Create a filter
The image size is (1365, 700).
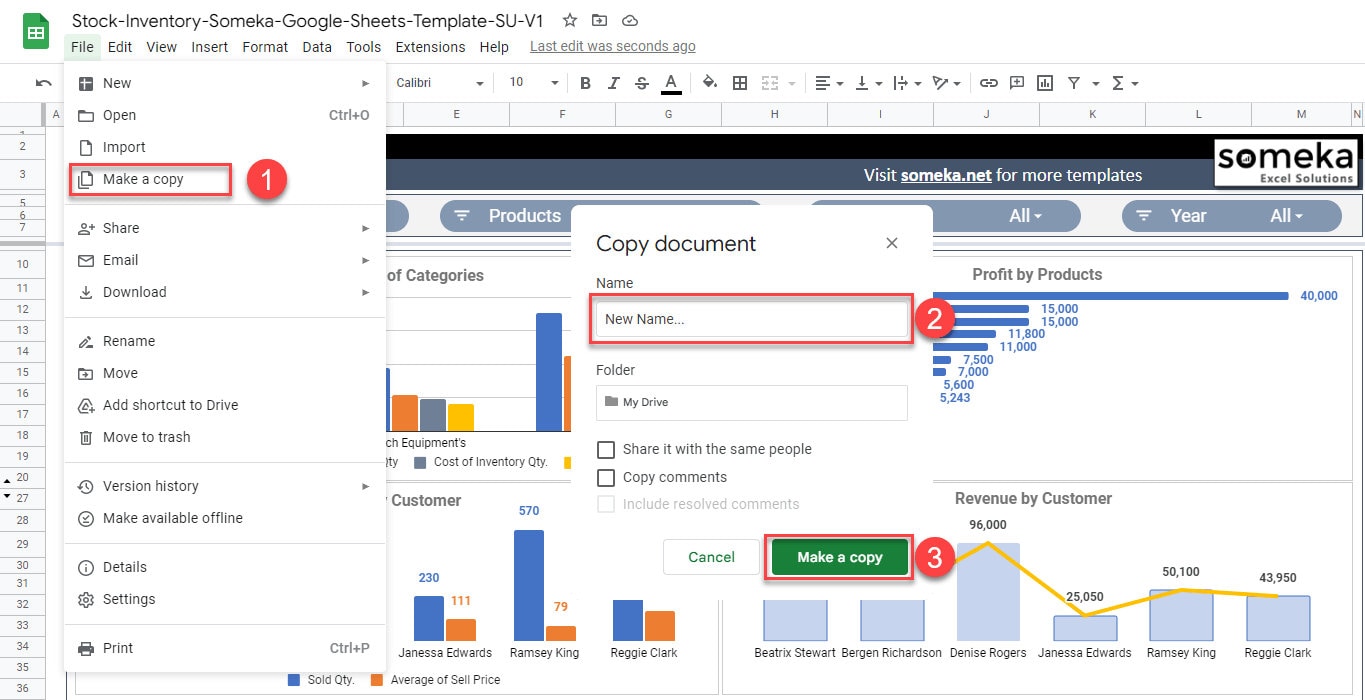coord(1072,83)
